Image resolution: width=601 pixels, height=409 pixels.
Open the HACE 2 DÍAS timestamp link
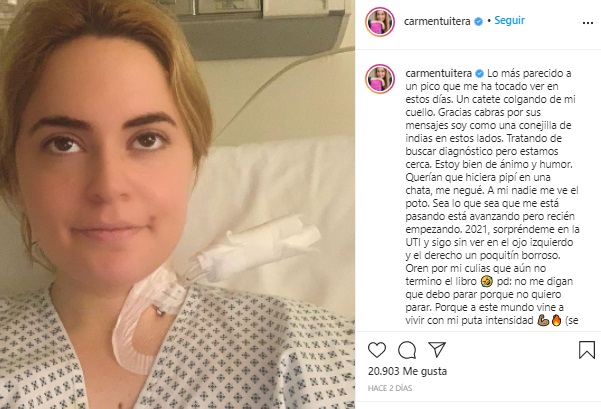pyautogui.click(x=390, y=388)
